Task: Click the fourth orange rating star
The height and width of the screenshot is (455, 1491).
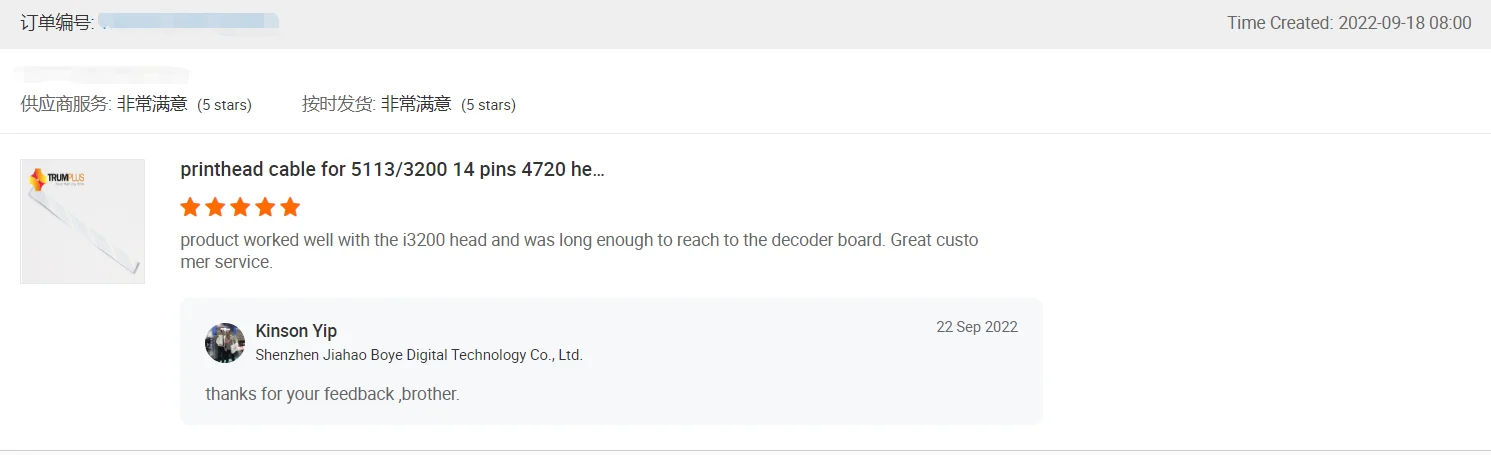Action: tap(265, 207)
